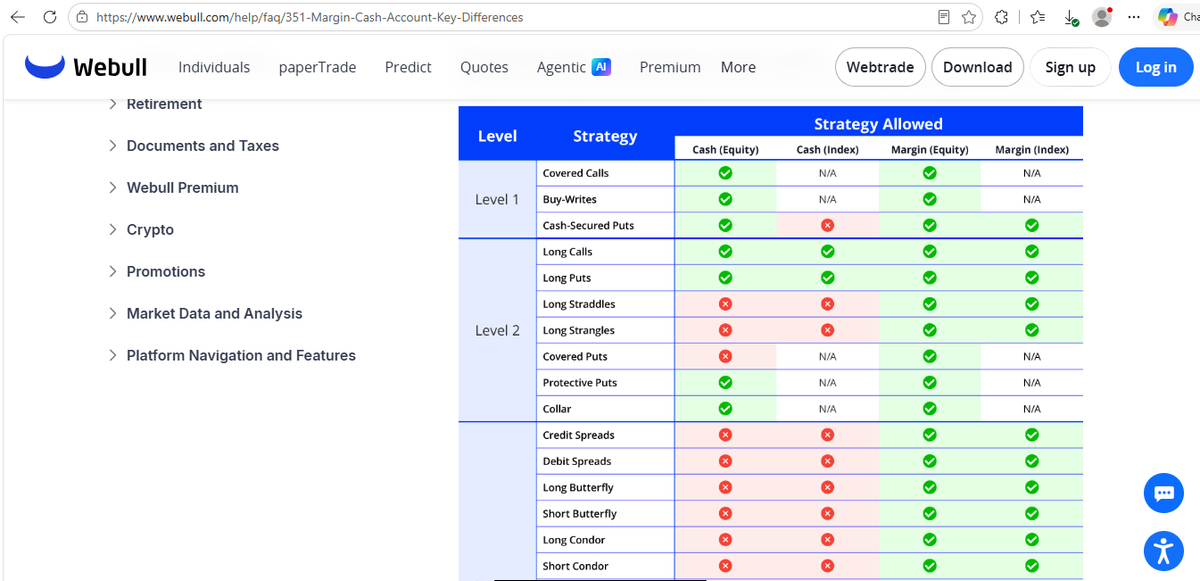Expand Documents and Taxes section

(194, 146)
